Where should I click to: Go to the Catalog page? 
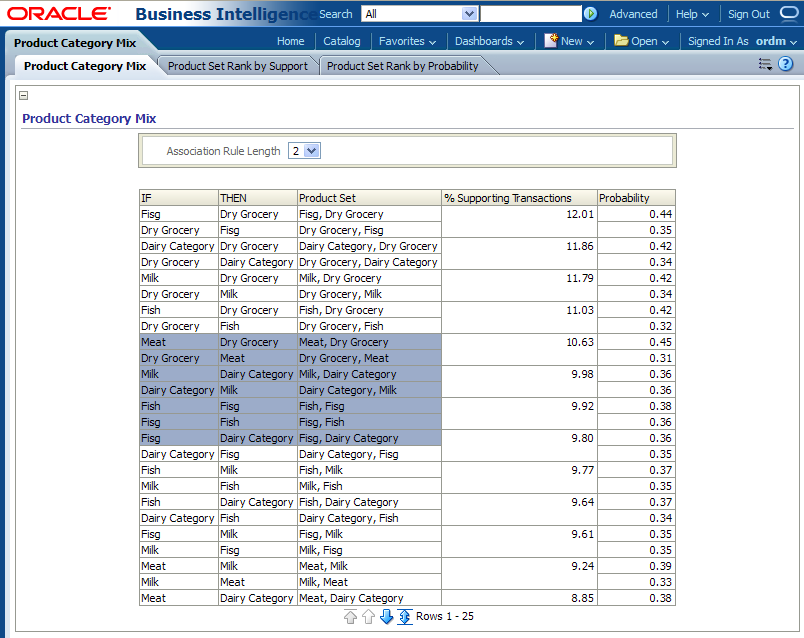342,41
